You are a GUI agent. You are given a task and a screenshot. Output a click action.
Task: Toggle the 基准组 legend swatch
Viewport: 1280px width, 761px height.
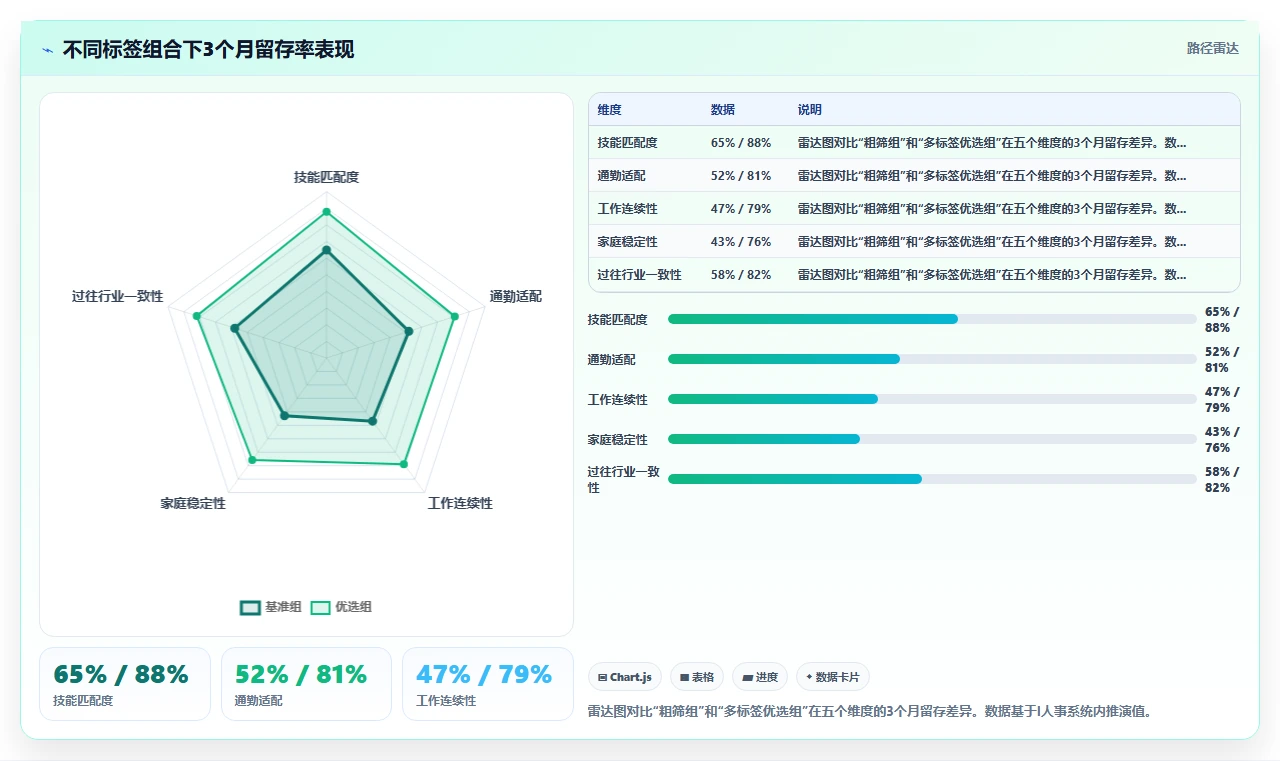pos(250,607)
